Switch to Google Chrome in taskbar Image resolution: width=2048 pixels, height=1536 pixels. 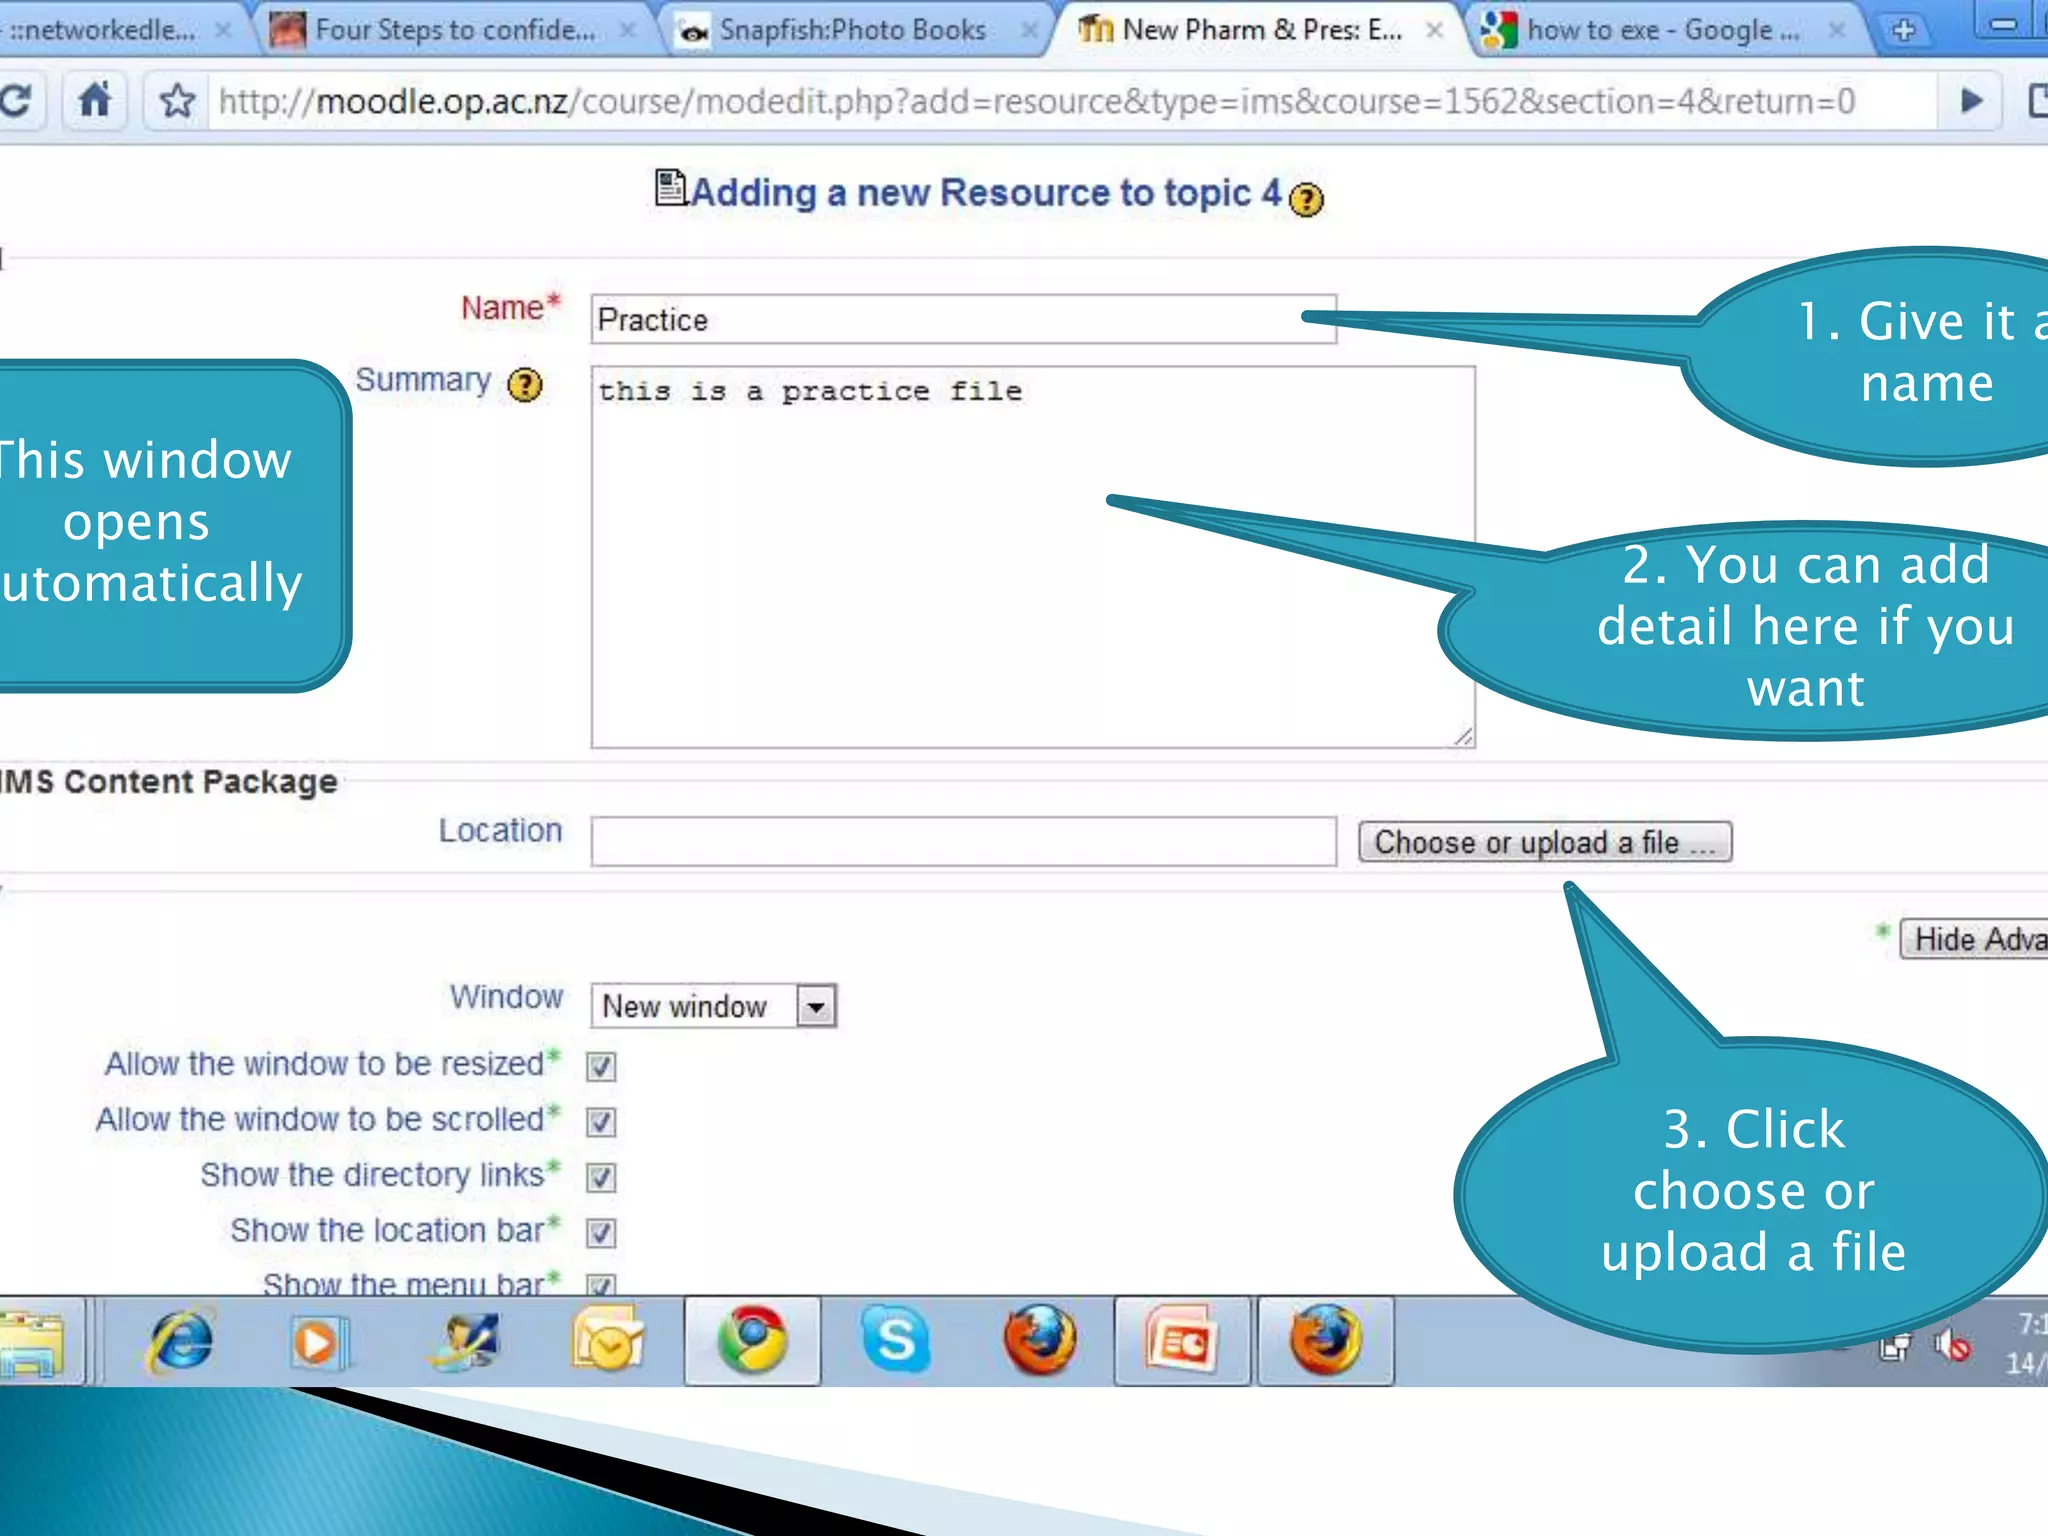(752, 1341)
